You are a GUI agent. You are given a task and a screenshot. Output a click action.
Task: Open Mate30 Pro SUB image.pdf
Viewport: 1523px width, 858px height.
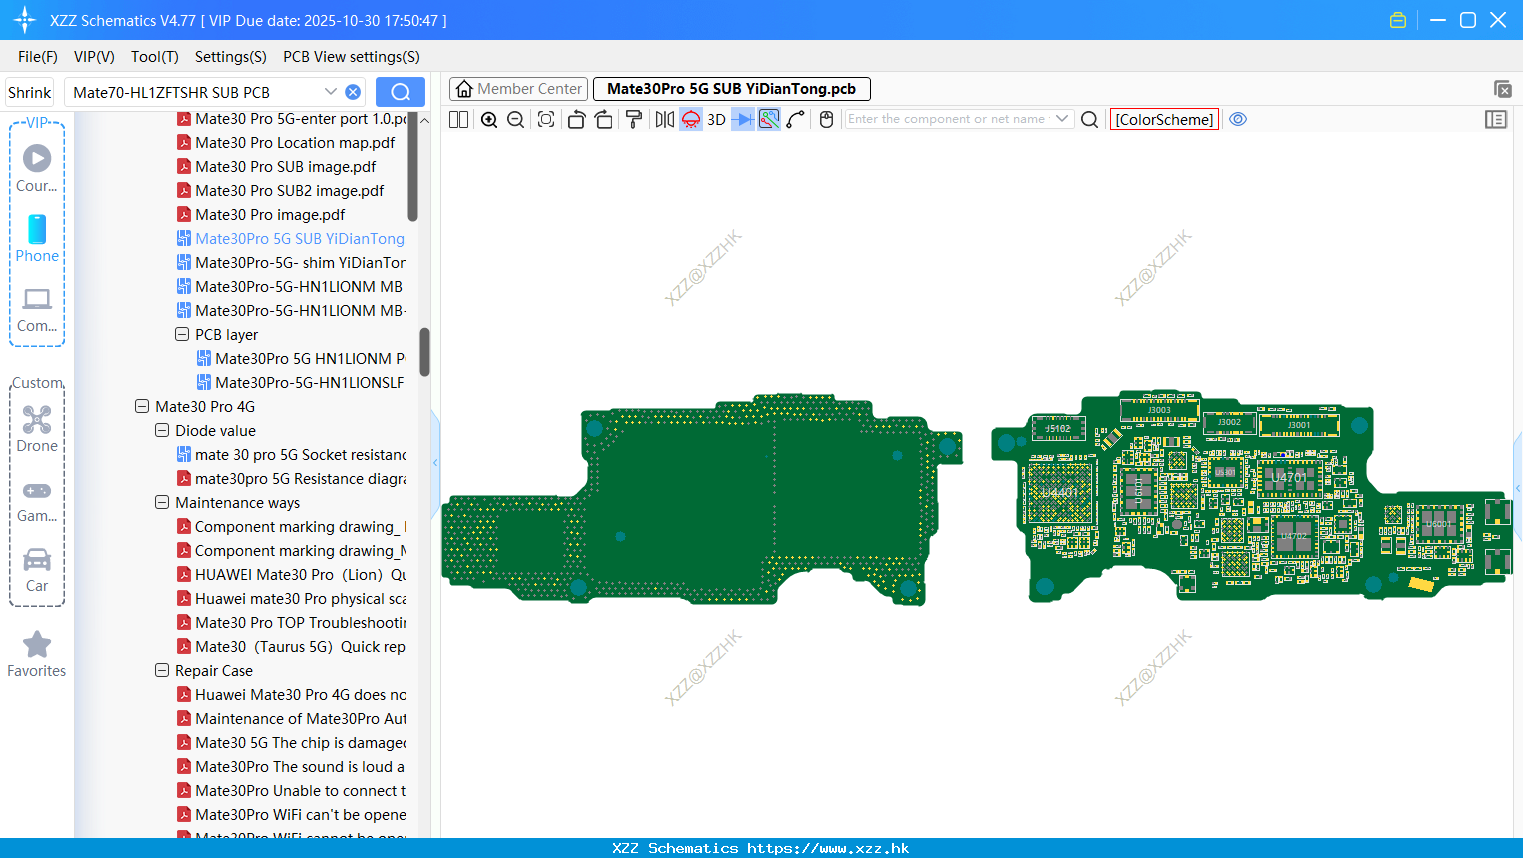pyautogui.click(x=286, y=166)
